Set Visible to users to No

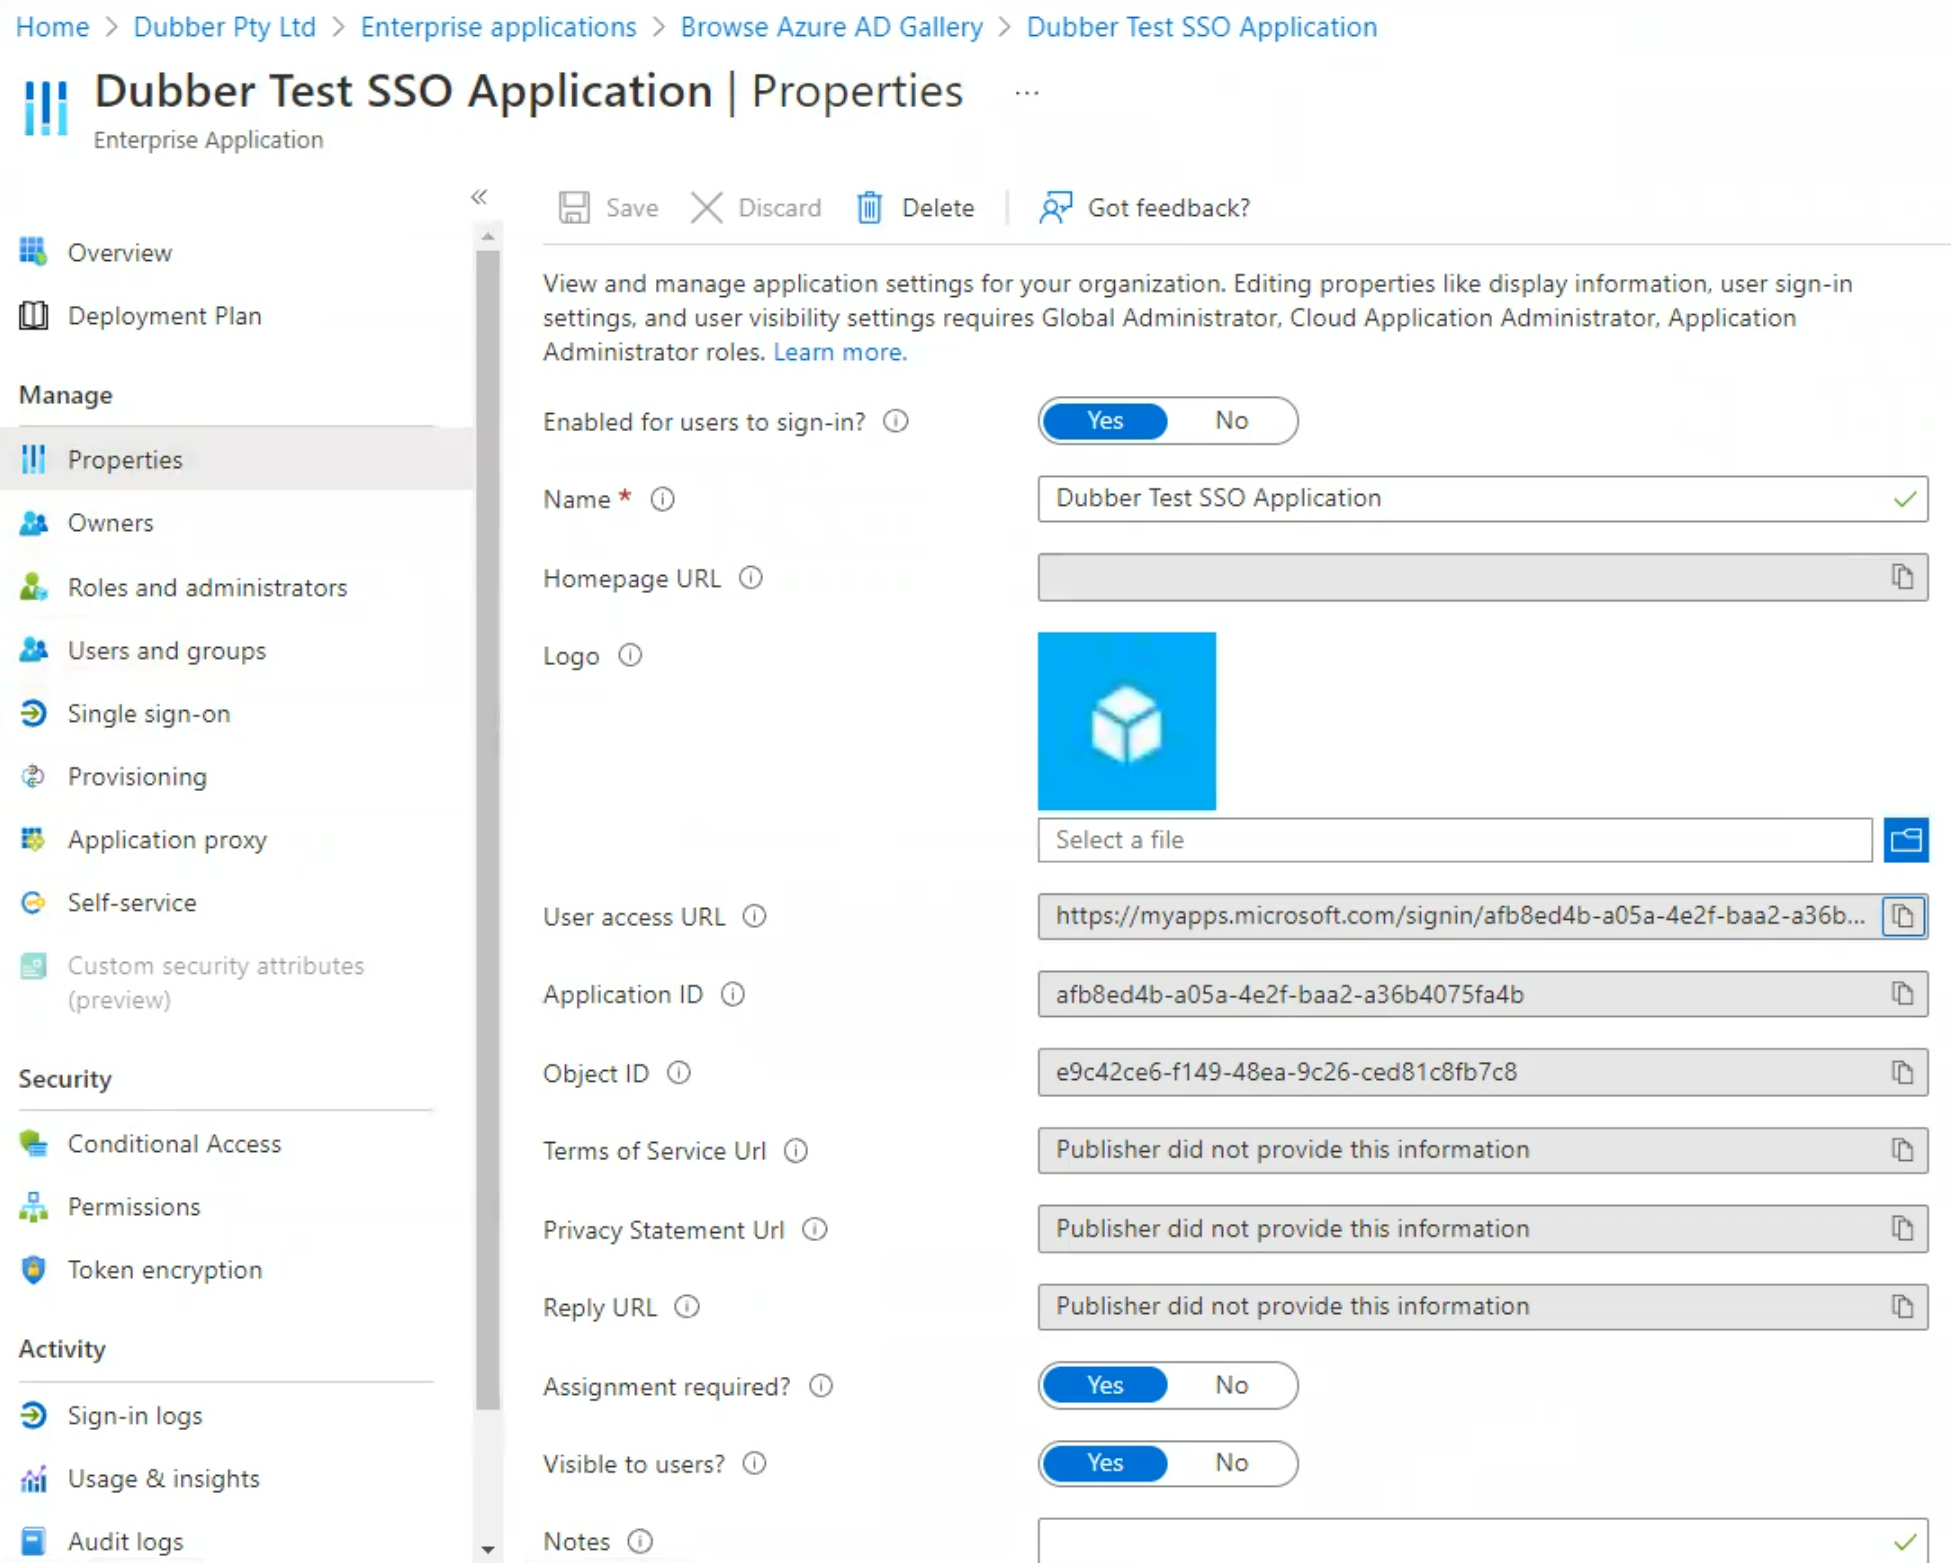pyautogui.click(x=1232, y=1463)
